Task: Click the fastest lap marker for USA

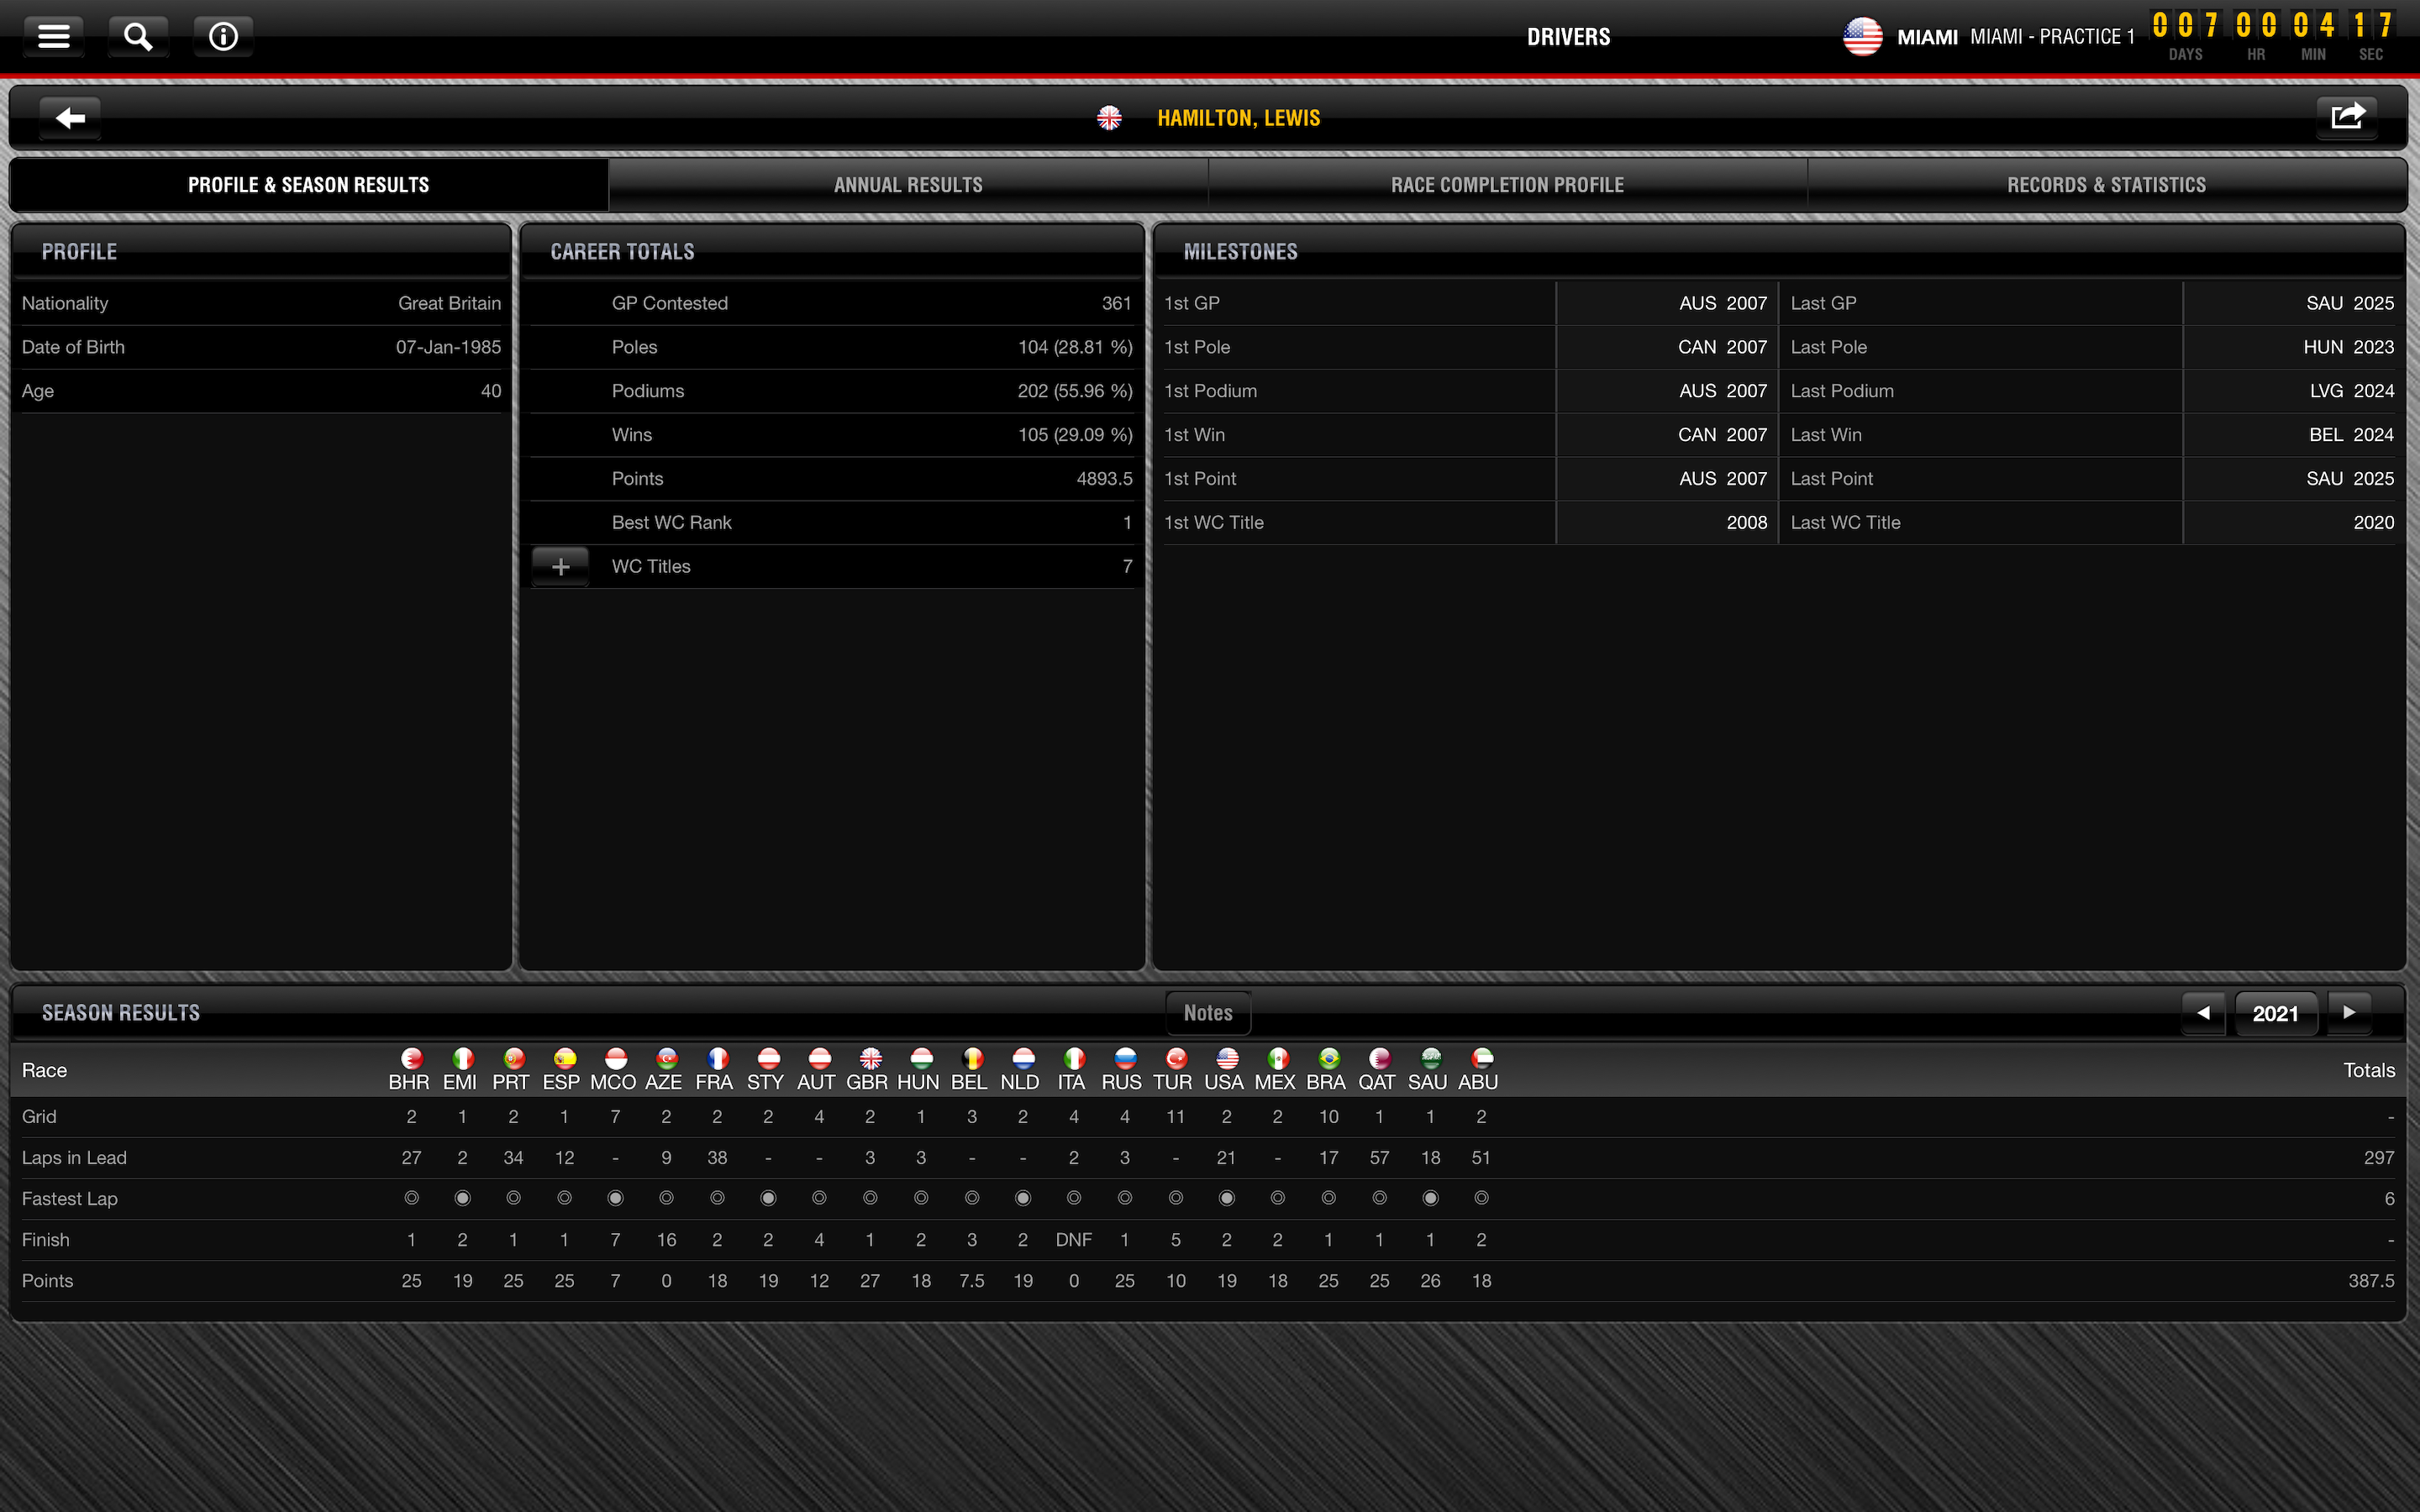Action: (x=1227, y=1198)
